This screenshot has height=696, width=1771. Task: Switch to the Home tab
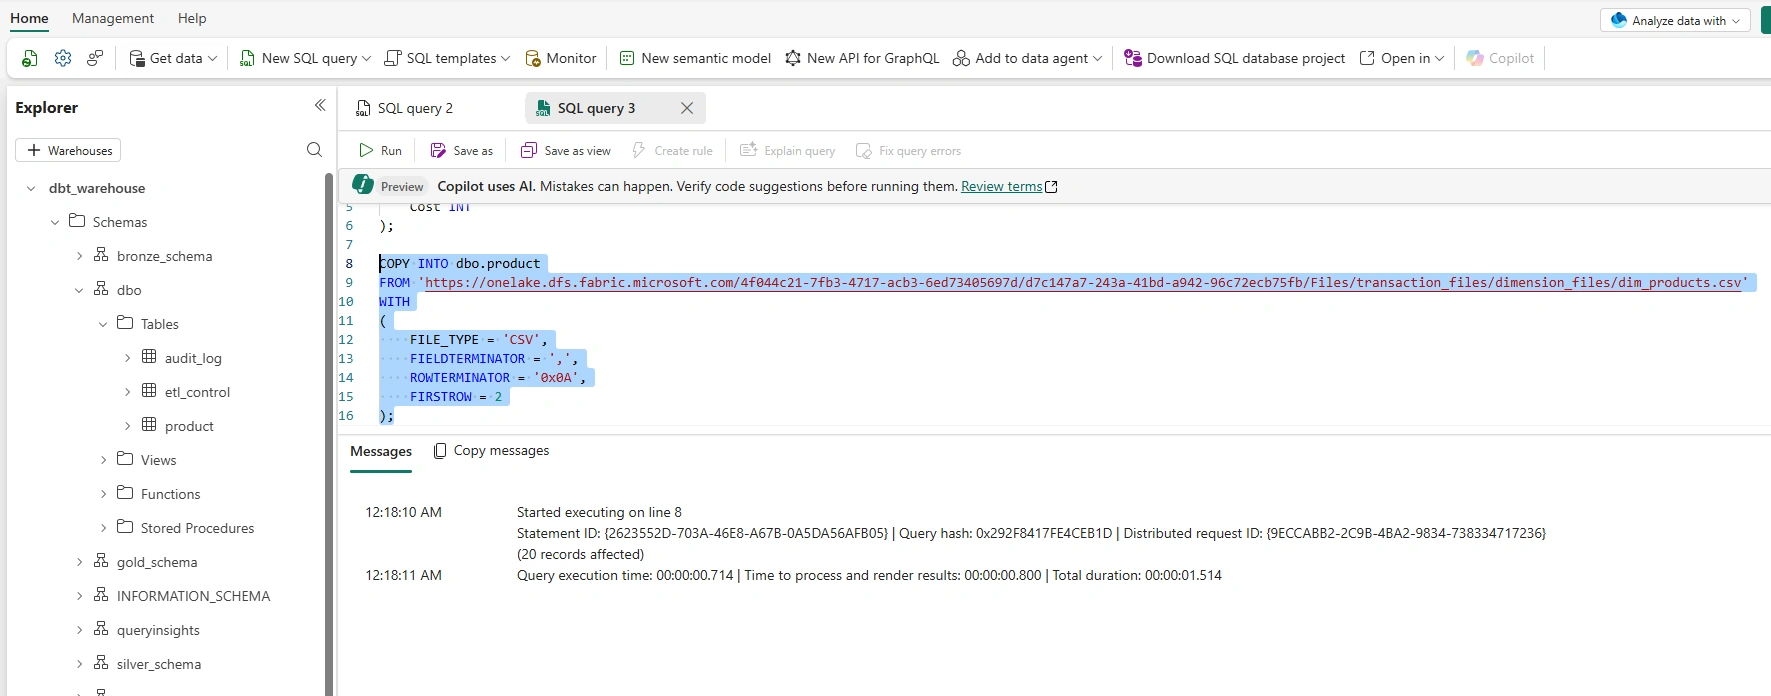(x=29, y=18)
